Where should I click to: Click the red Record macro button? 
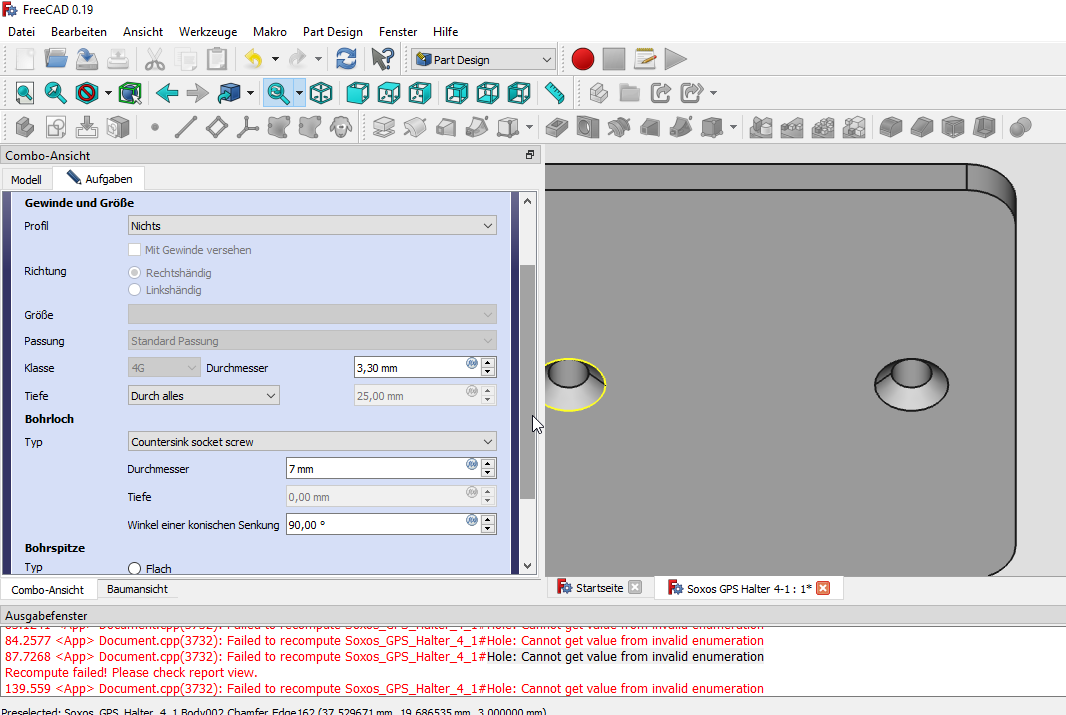click(x=583, y=59)
